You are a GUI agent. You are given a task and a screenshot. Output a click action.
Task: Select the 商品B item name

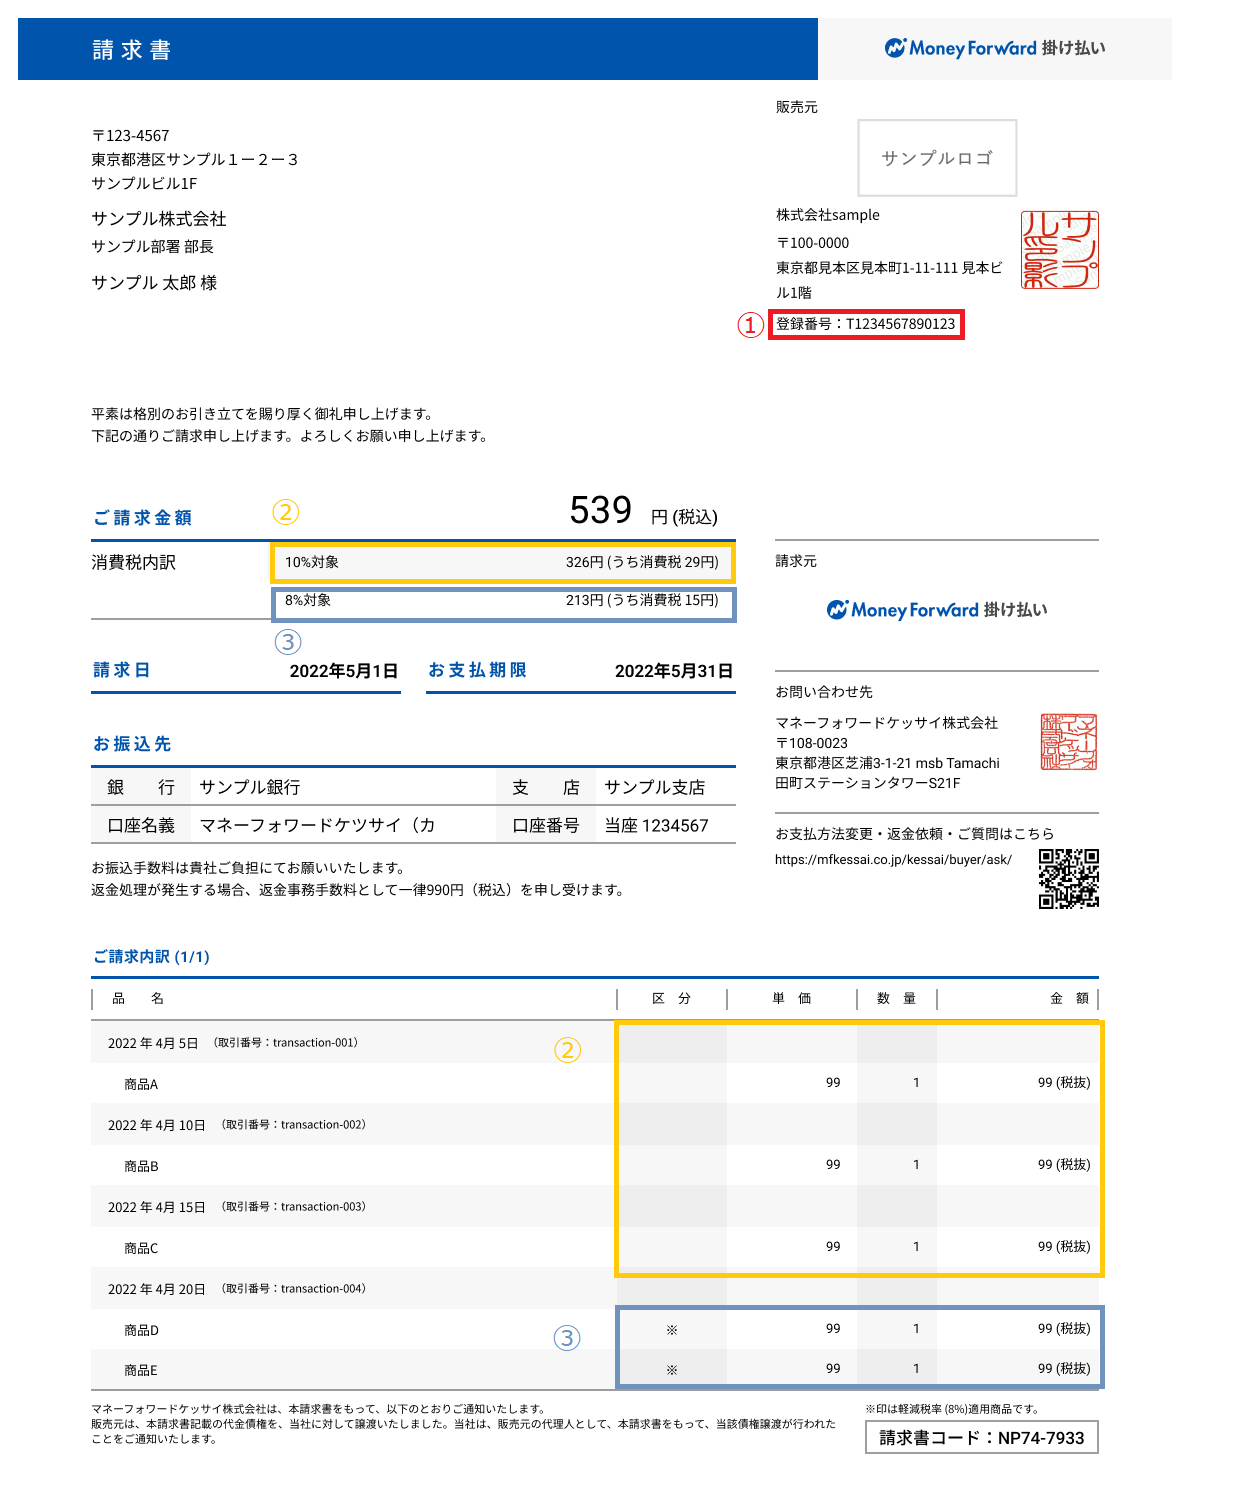141,1166
